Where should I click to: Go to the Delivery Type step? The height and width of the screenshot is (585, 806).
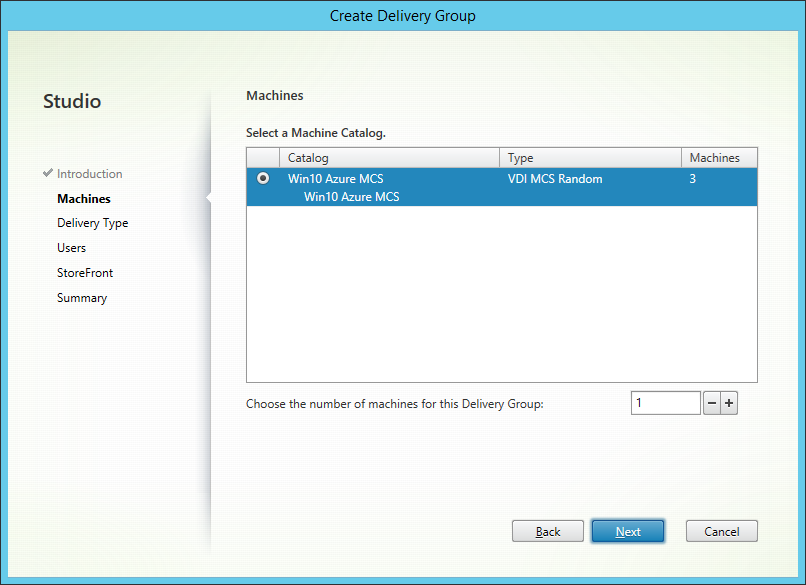pyautogui.click(x=93, y=224)
